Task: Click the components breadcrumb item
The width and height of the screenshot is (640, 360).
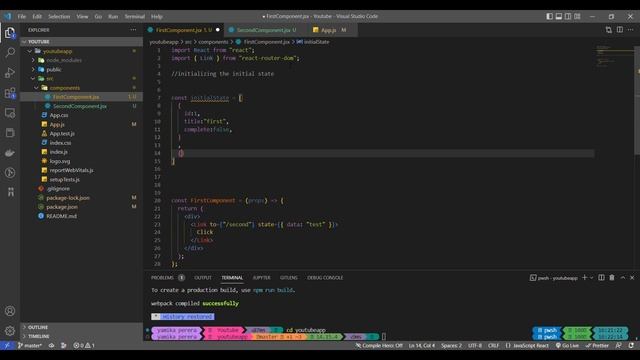Action: pyautogui.click(x=213, y=42)
